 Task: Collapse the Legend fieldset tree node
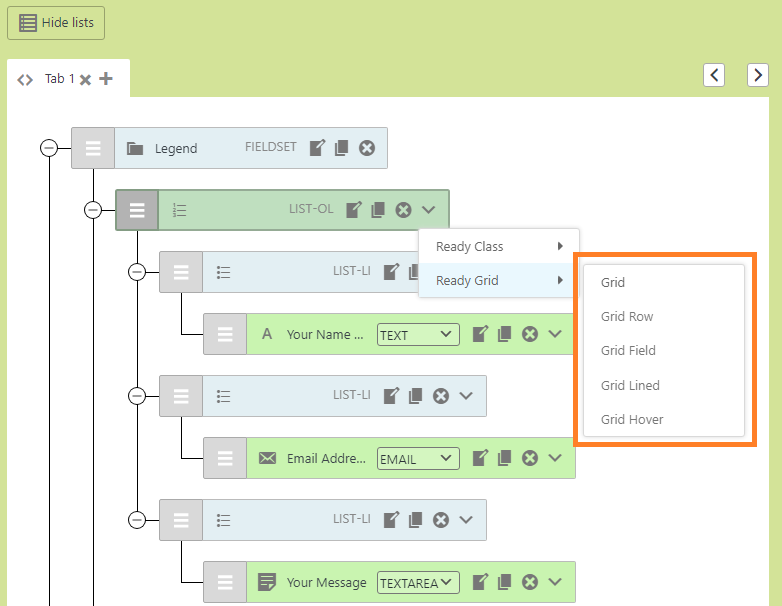click(x=49, y=148)
